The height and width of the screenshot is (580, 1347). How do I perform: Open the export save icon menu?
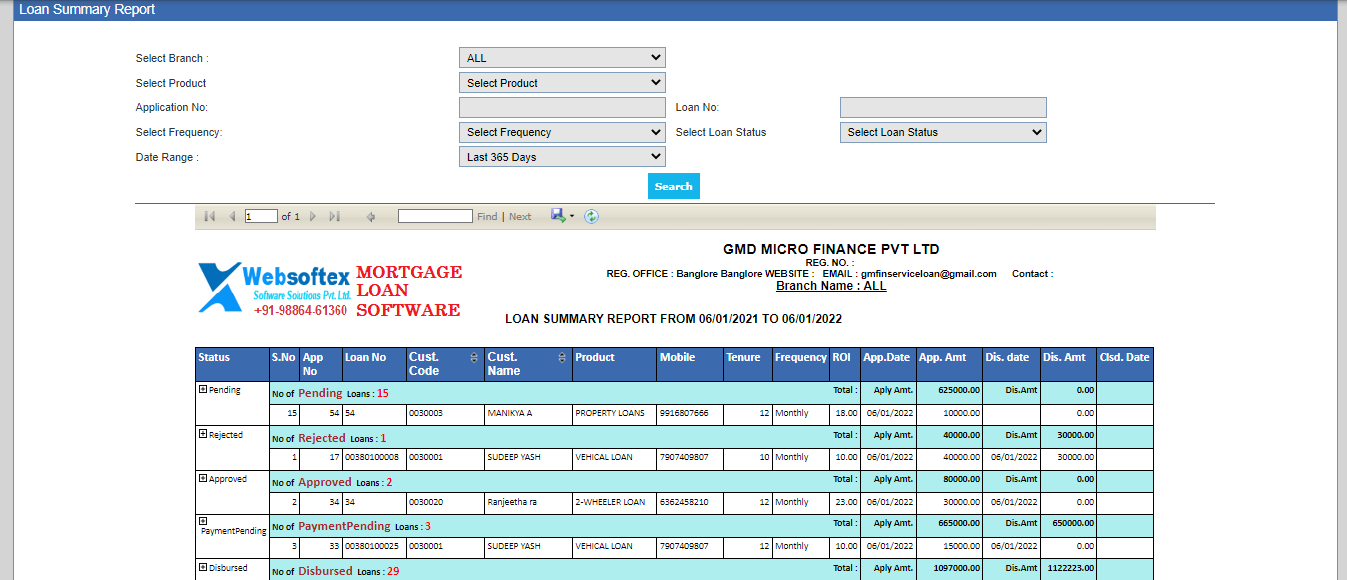coord(562,216)
